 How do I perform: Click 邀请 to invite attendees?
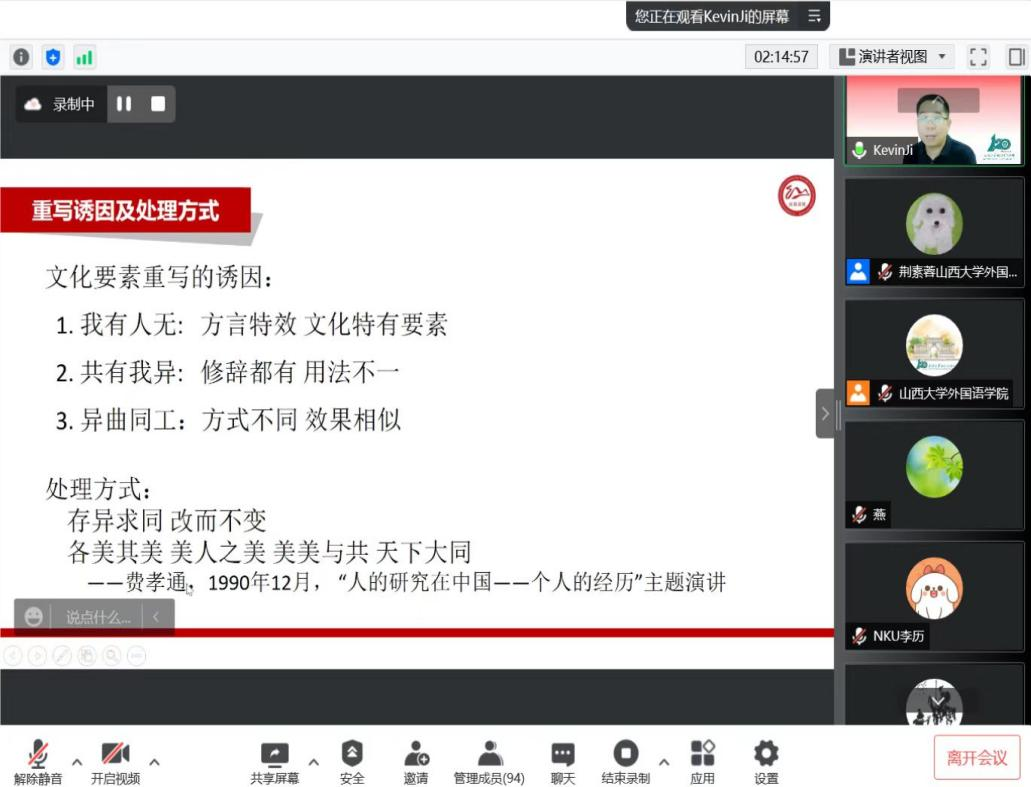416,762
